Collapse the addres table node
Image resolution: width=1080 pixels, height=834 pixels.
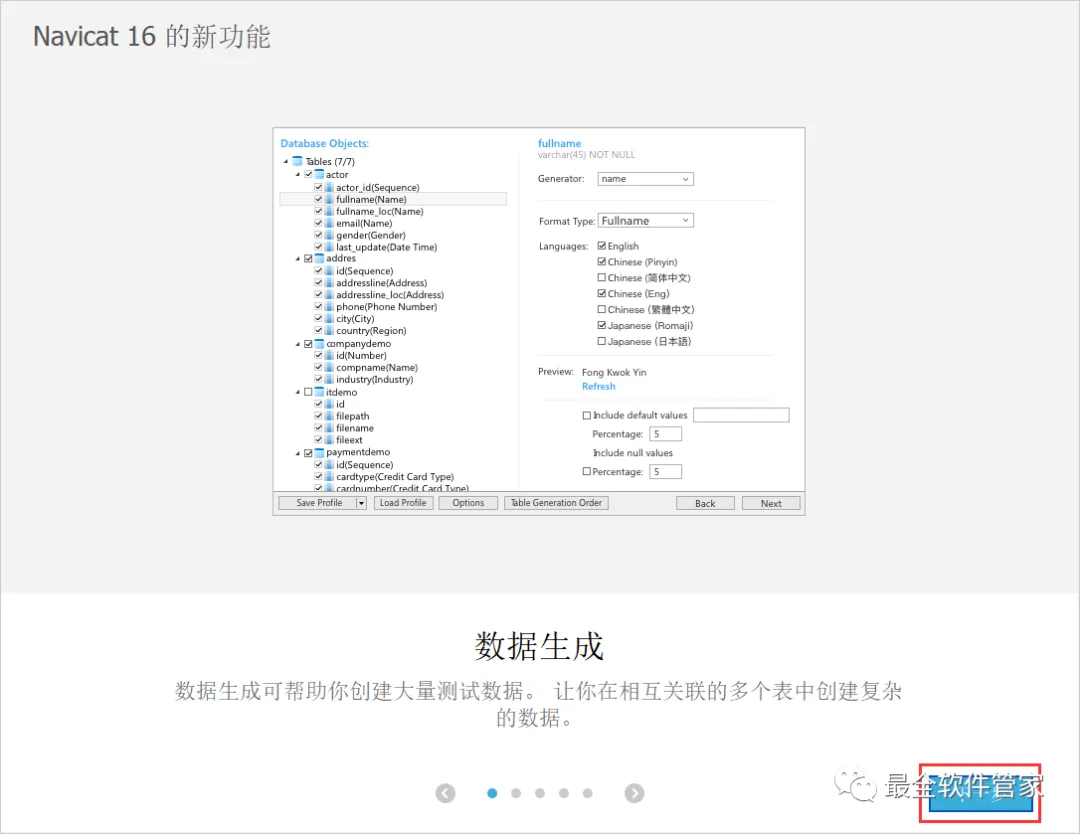tap(298, 259)
